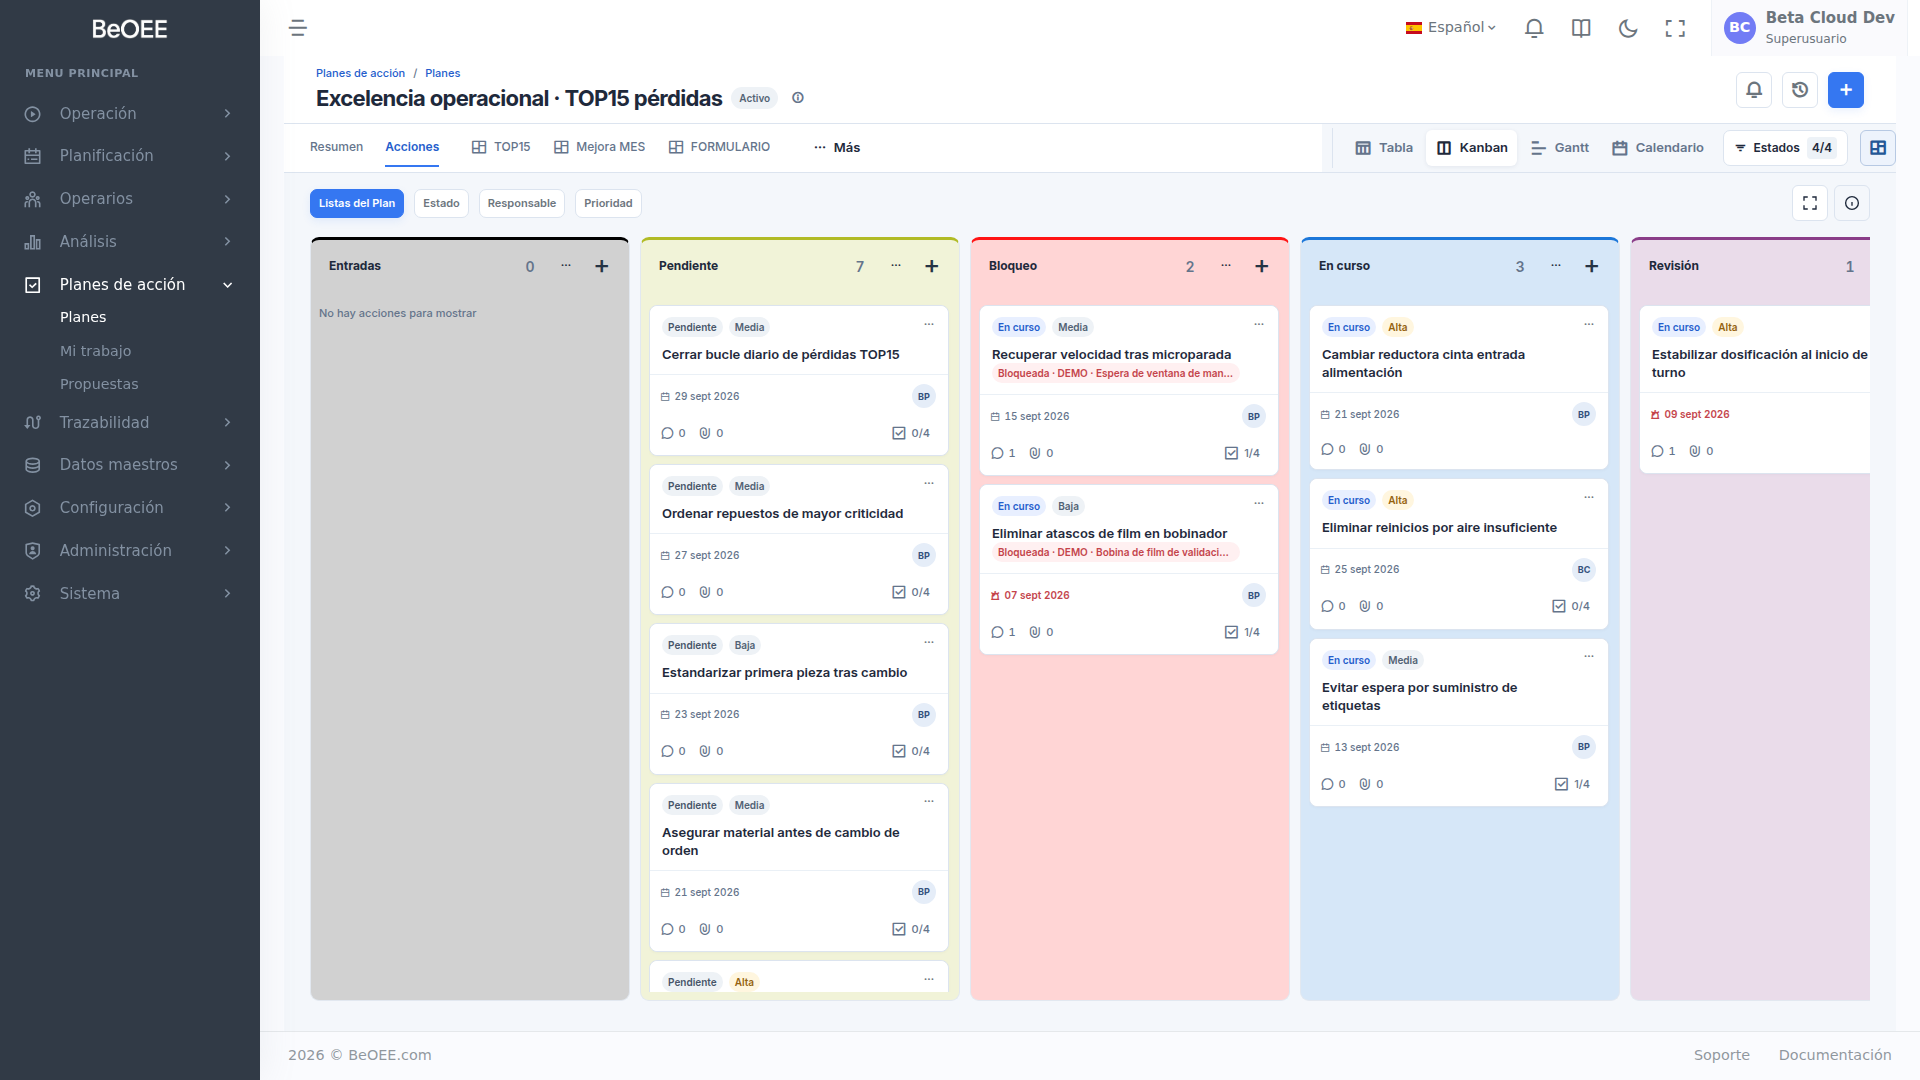Open options of Cerrar bucle diario card
Viewport: 1920px width, 1080px height.
pyautogui.click(x=929, y=324)
